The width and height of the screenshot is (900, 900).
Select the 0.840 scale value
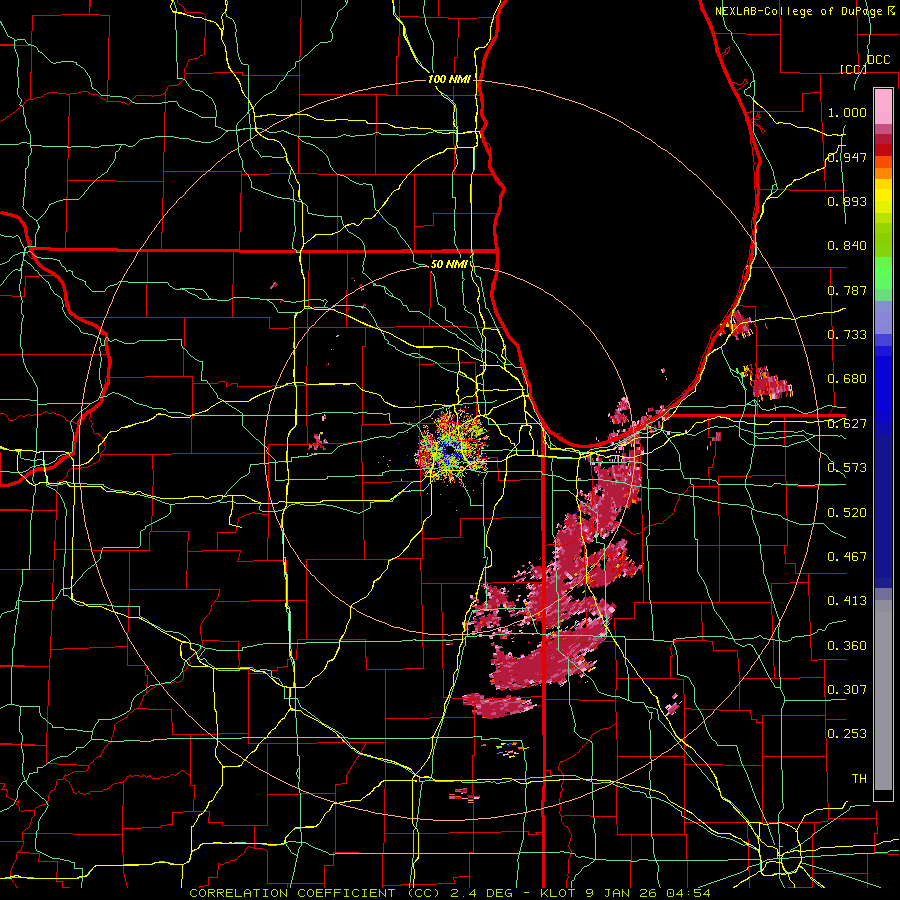coord(847,246)
